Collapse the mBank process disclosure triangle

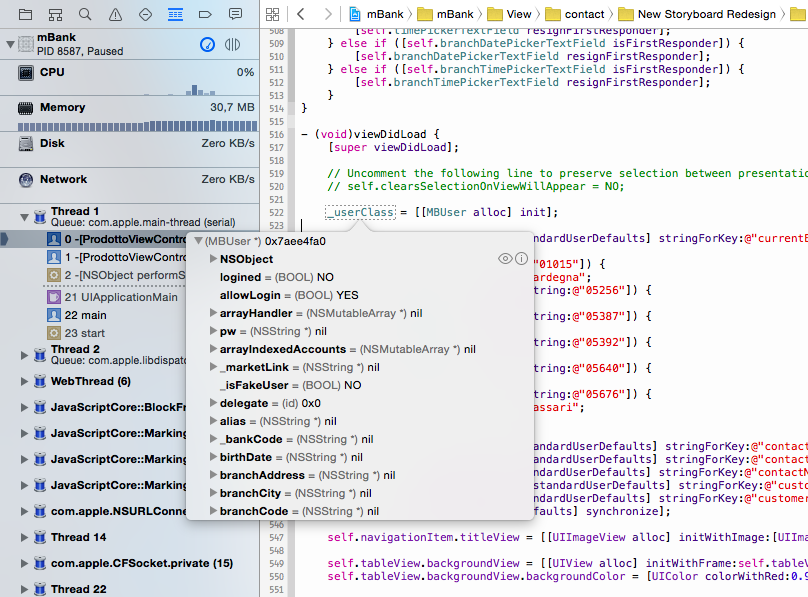tap(10, 45)
